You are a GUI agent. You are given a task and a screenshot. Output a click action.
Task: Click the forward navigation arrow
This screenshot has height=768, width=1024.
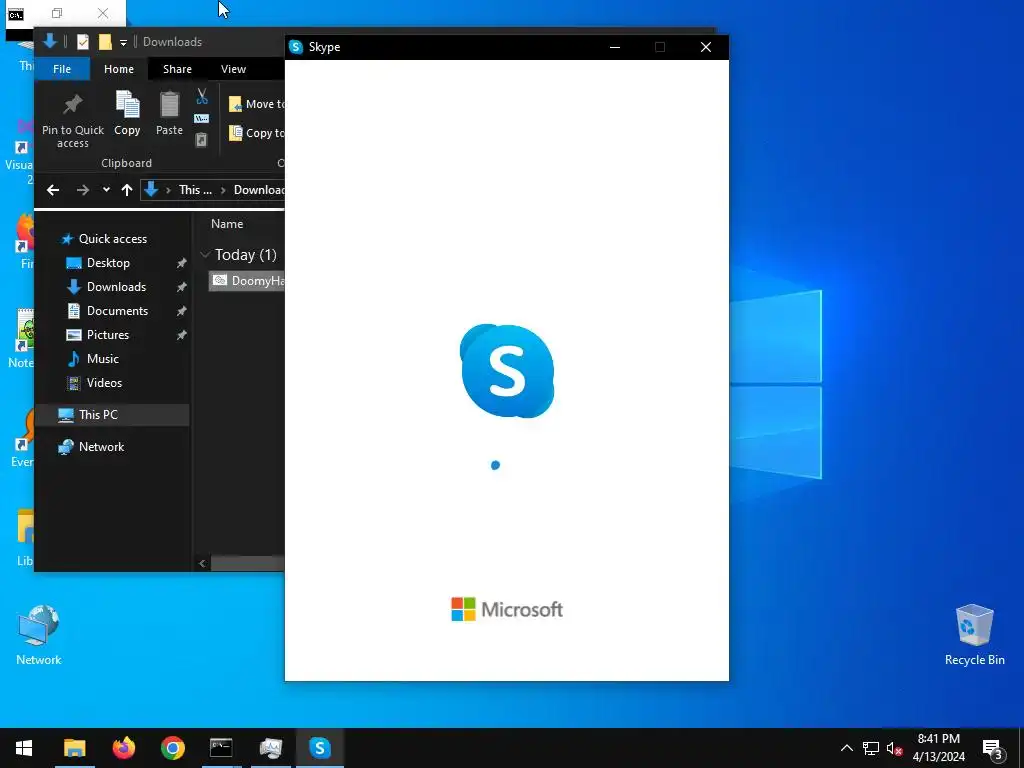pos(82,190)
